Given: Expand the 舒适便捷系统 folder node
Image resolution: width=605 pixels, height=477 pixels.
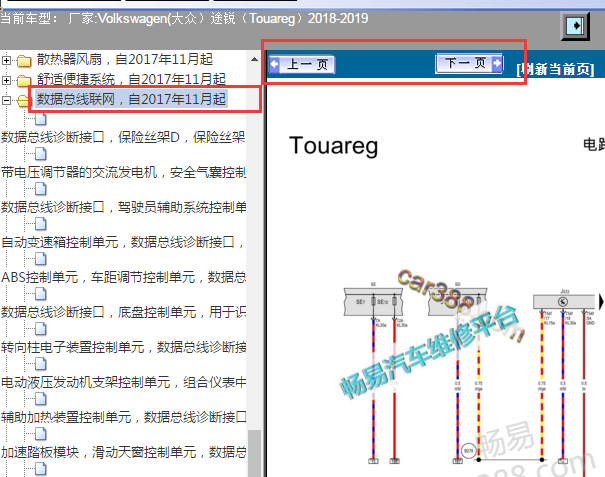Looking at the screenshot, I should point(6,80).
